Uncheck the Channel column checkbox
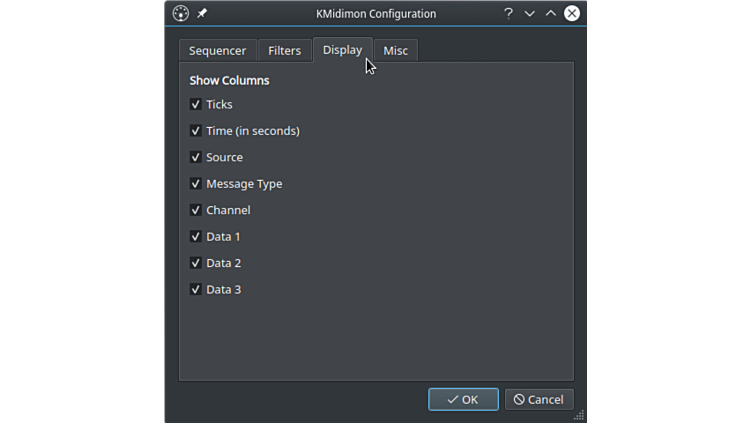752x423 pixels. coord(196,210)
